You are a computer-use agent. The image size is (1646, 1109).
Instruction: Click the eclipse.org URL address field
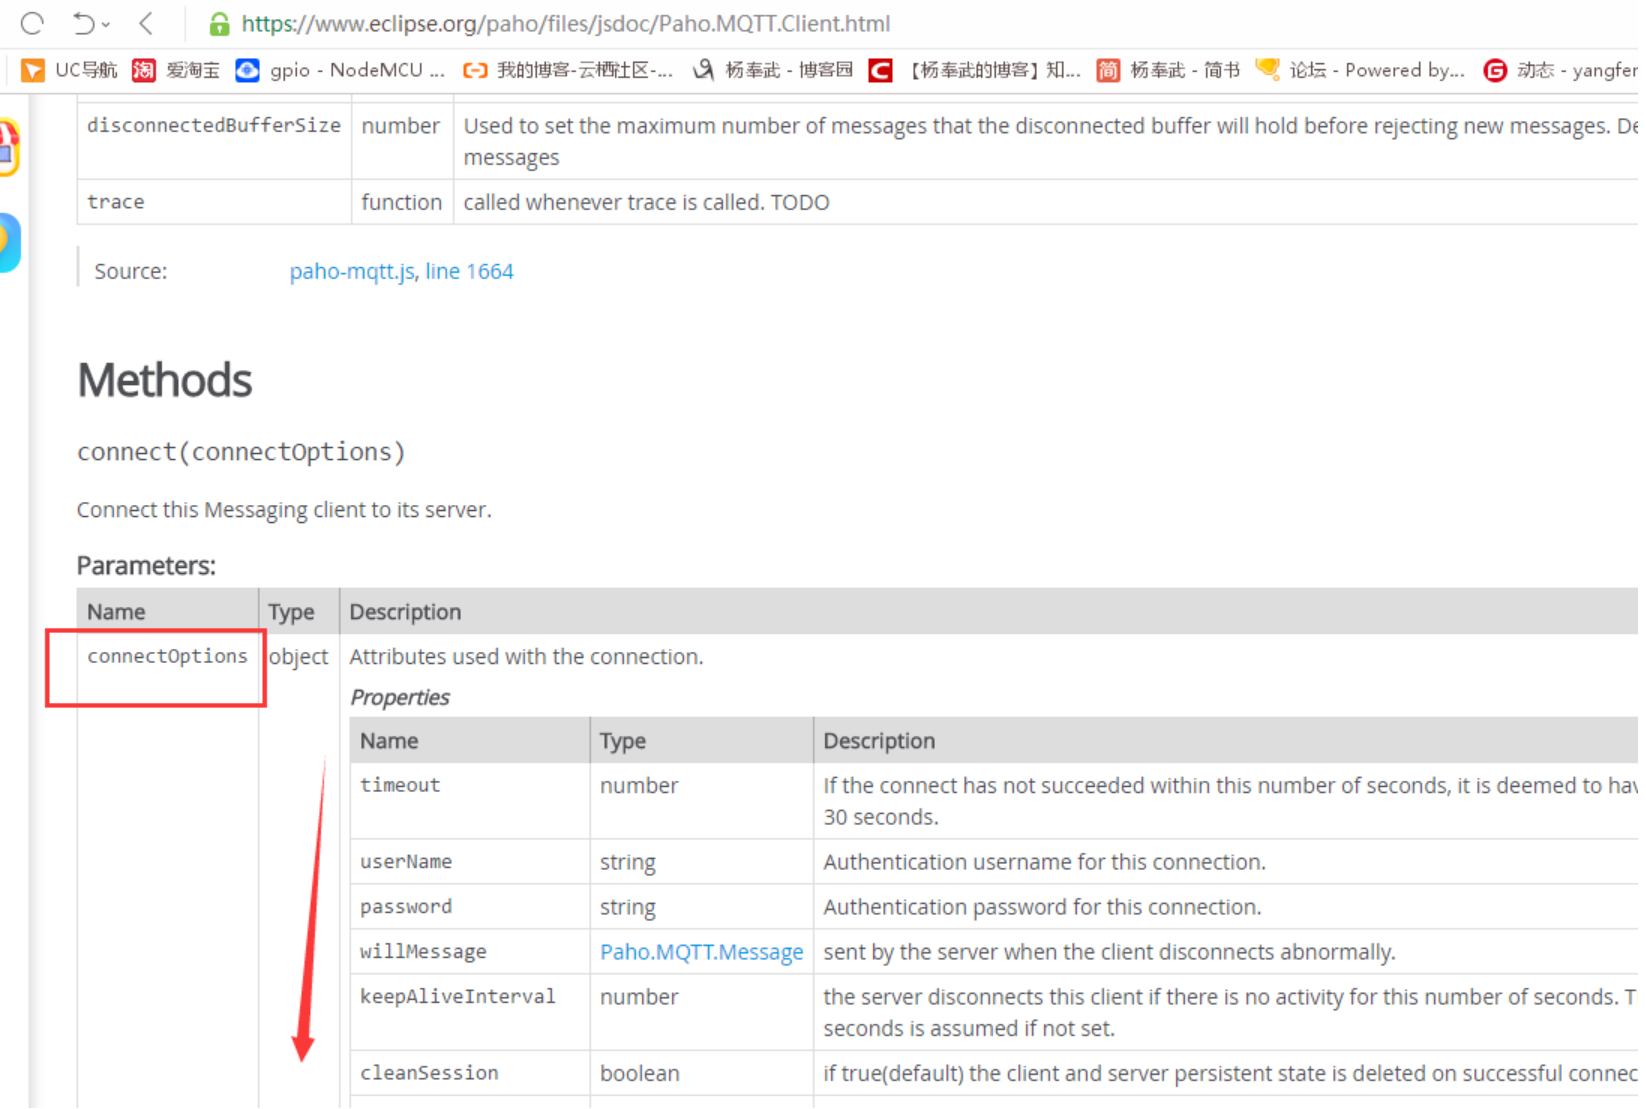click(565, 24)
